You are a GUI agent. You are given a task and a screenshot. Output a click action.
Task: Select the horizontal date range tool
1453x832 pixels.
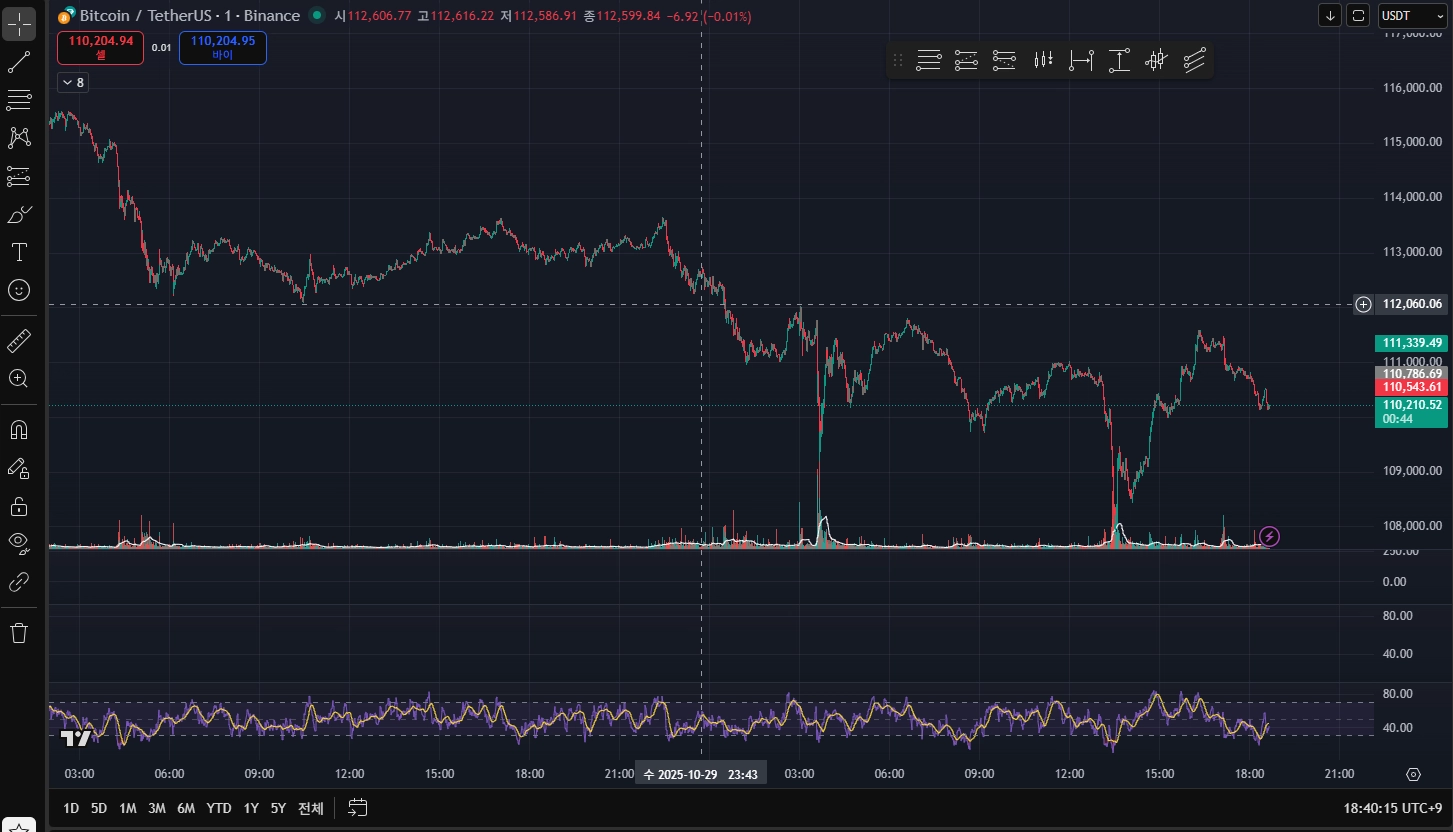(x=1081, y=61)
